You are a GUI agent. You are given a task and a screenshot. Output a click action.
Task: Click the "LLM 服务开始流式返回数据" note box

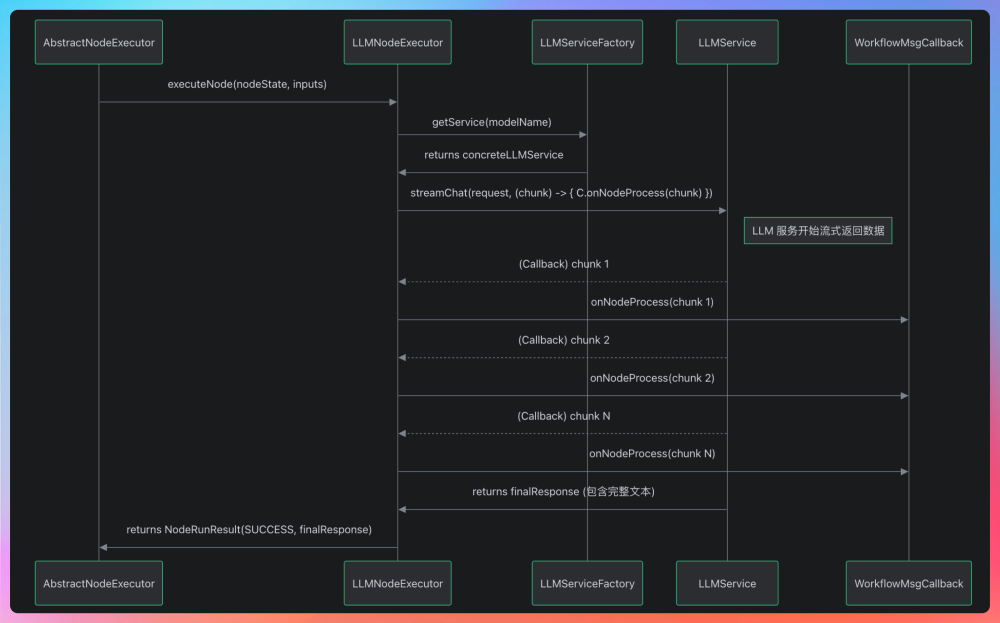[x=818, y=231]
